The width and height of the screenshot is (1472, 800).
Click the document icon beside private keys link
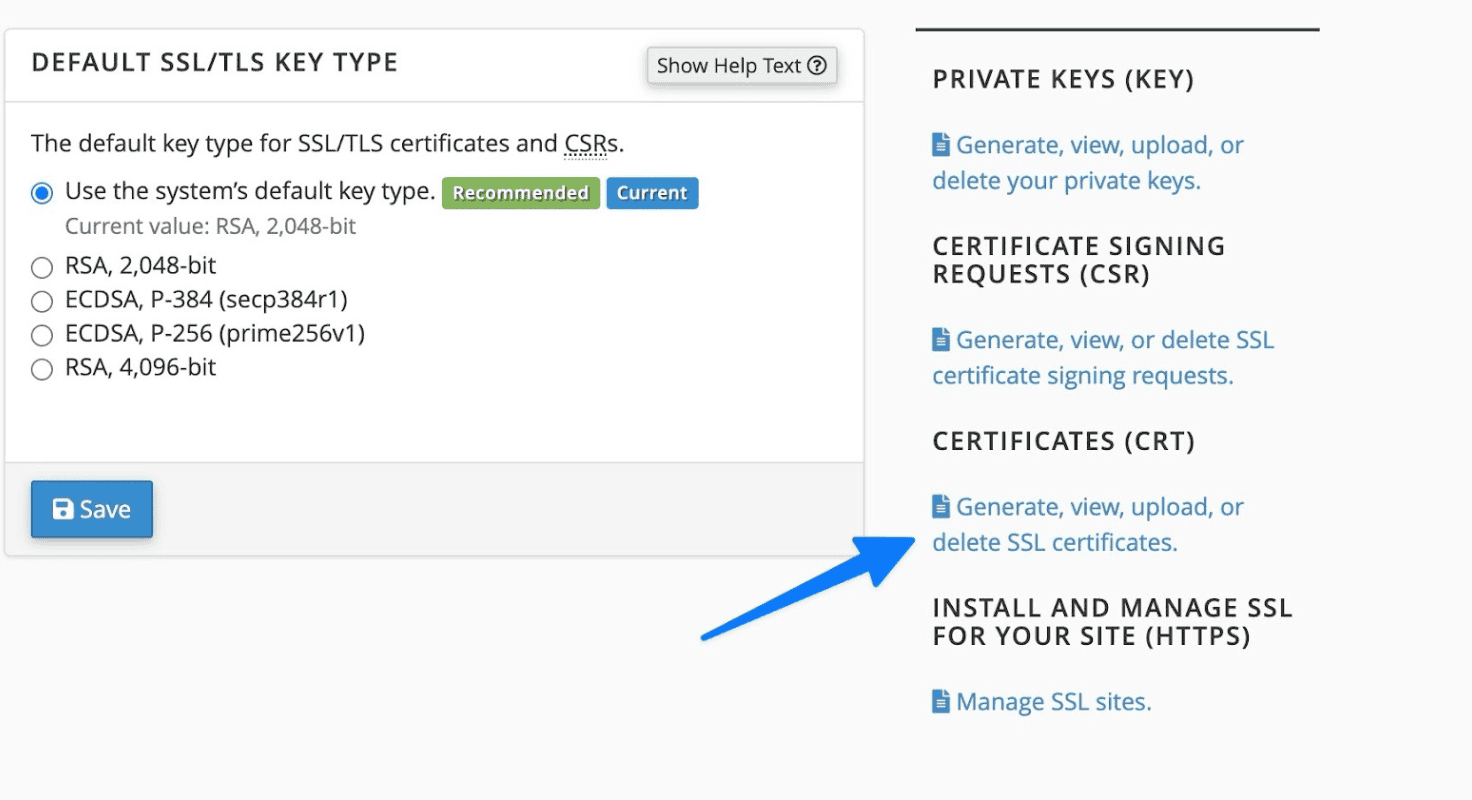(941, 143)
